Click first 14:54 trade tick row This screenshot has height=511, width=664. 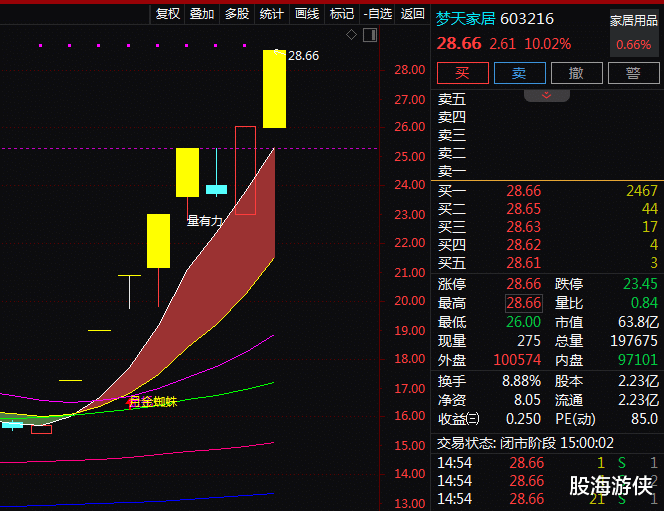tap(546, 463)
